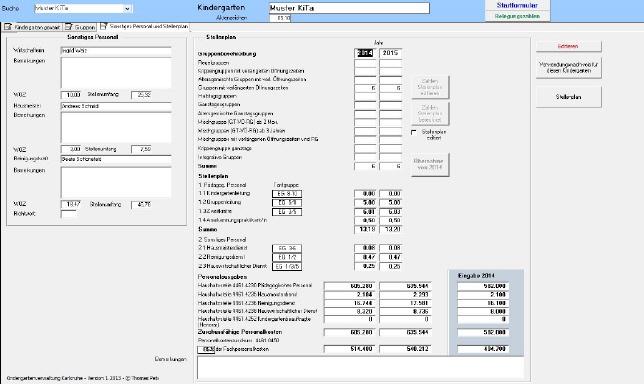644x384 pixels.
Task: Click the Hauswirtschaftlicher Dienst 2015 expense 8.736
Action: [405, 312]
